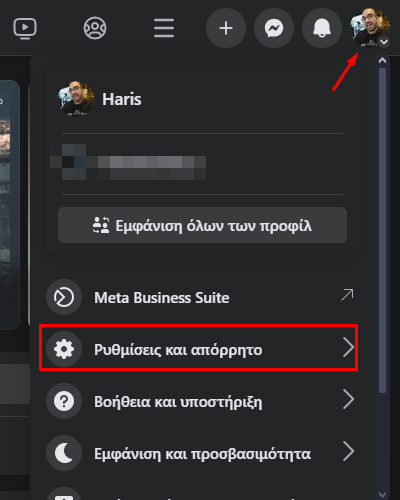This screenshot has width=400, height=500.
Task: Click the Meta Business Suite external arrow
Action: [347, 295]
